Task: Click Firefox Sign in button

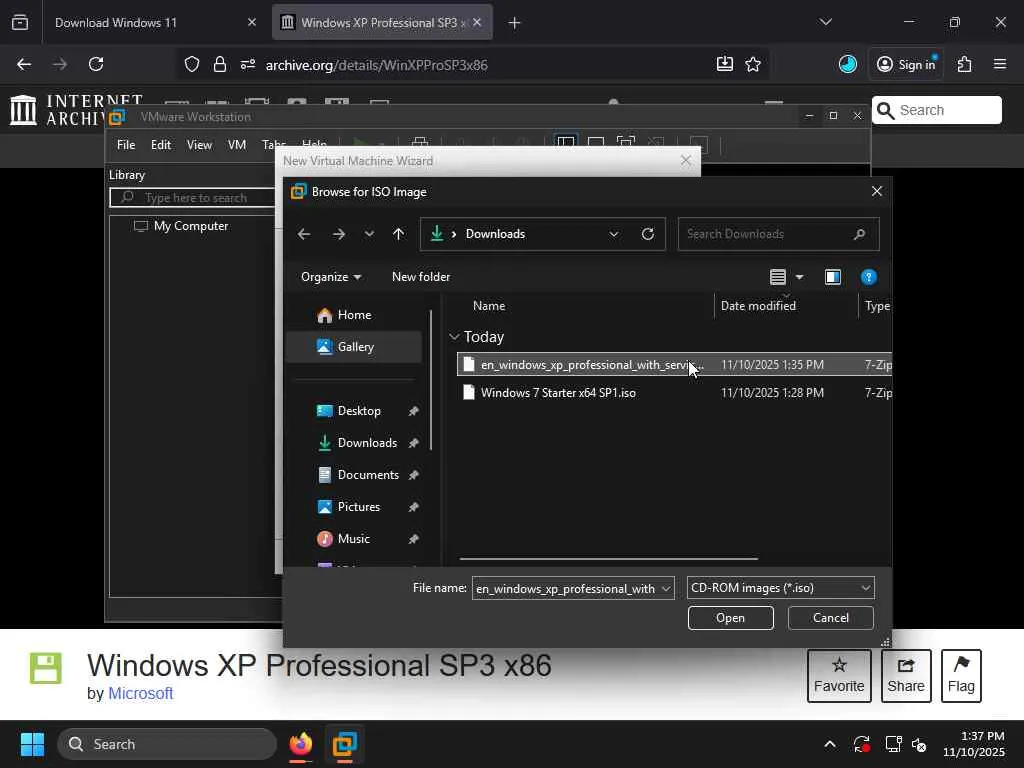Action: pyautogui.click(x=906, y=65)
